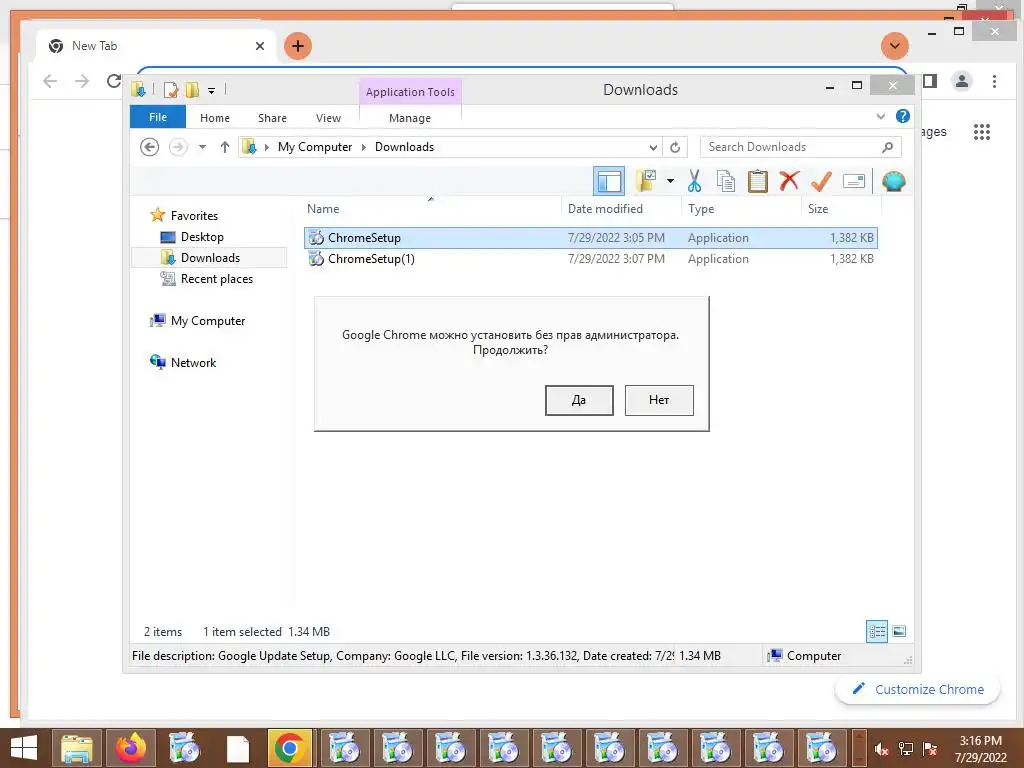Screen dimensions: 1024x768
Task: Close the New Tab tab
Action: click(260, 46)
